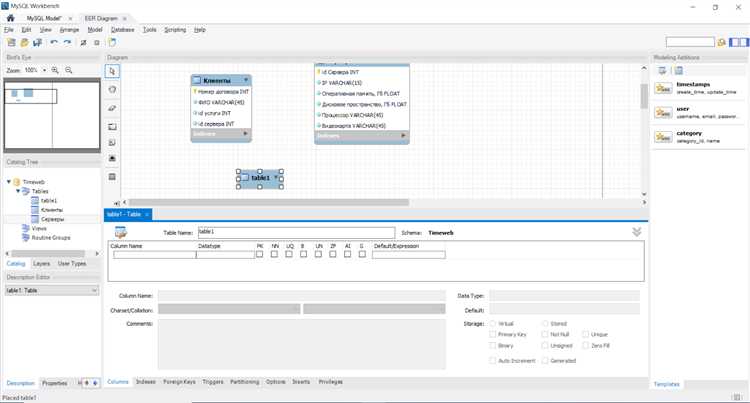Collapse the Timeweb schema tree node
The image size is (750, 403).
coord(9,182)
